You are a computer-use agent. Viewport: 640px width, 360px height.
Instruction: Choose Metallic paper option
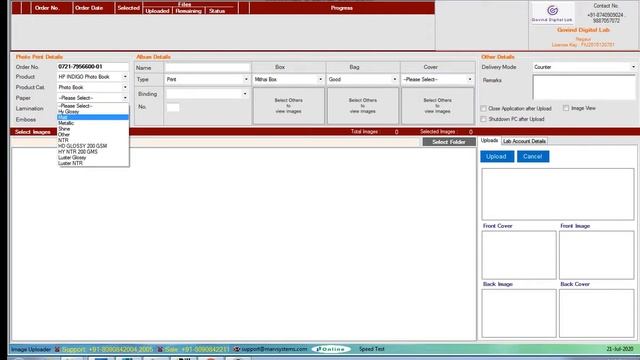(x=93, y=123)
